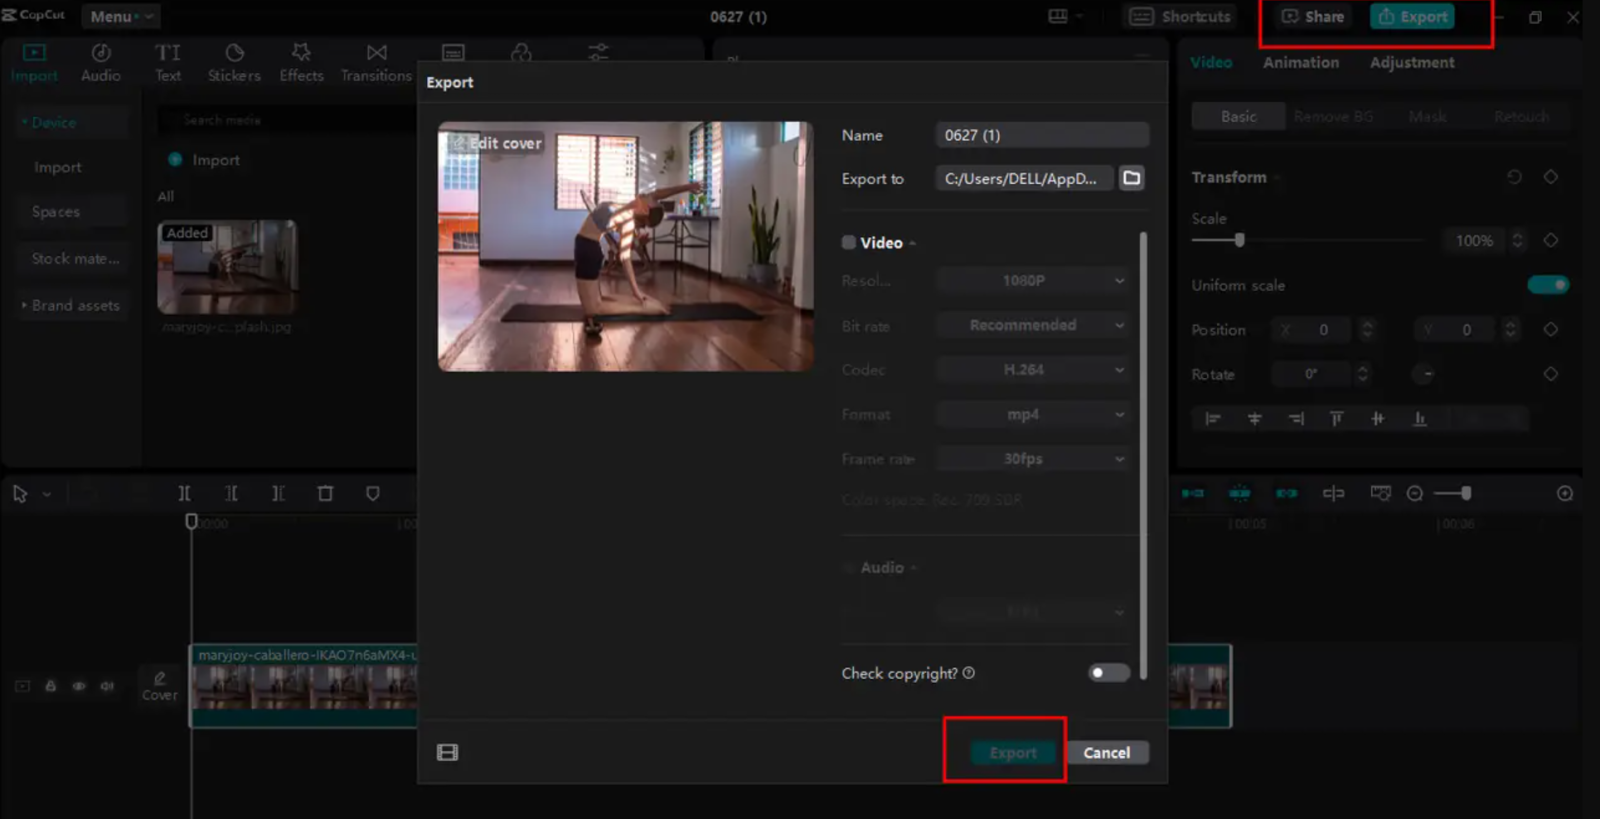Toggle the Uniform scale switch
The width and height of the screenshot is (1600, 819).
click(1548, 285)
